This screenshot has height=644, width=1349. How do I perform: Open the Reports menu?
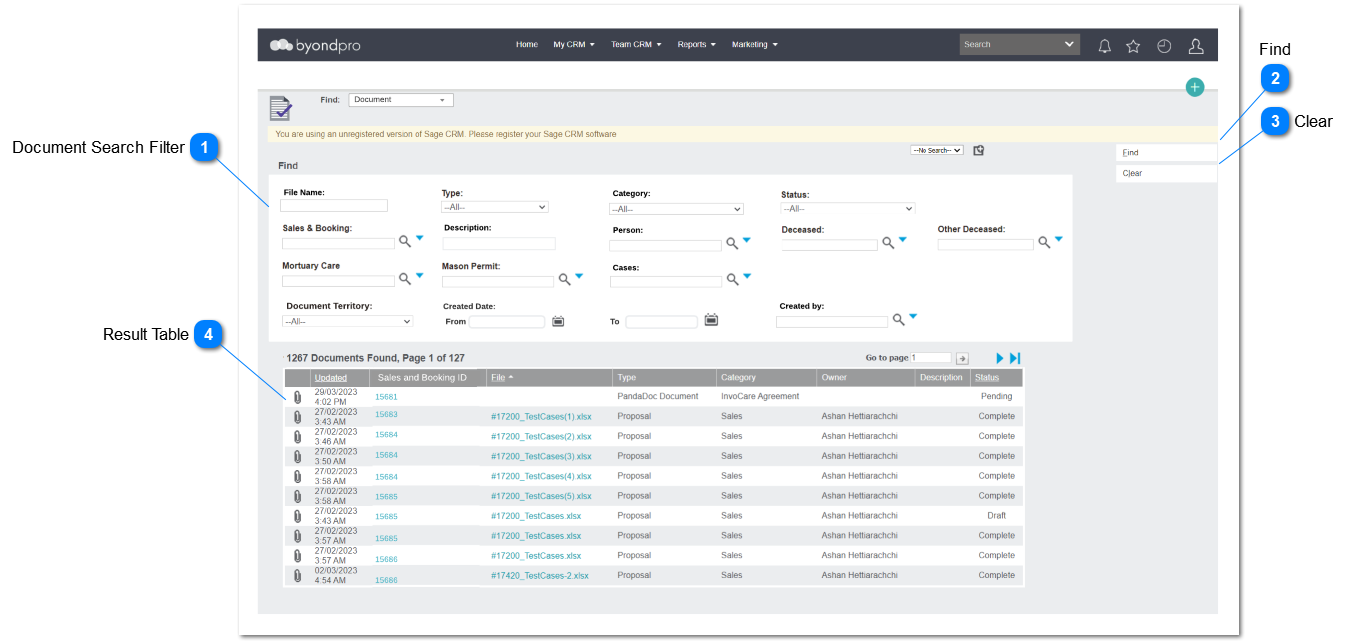pyautogui.click(x=696, y=45)
